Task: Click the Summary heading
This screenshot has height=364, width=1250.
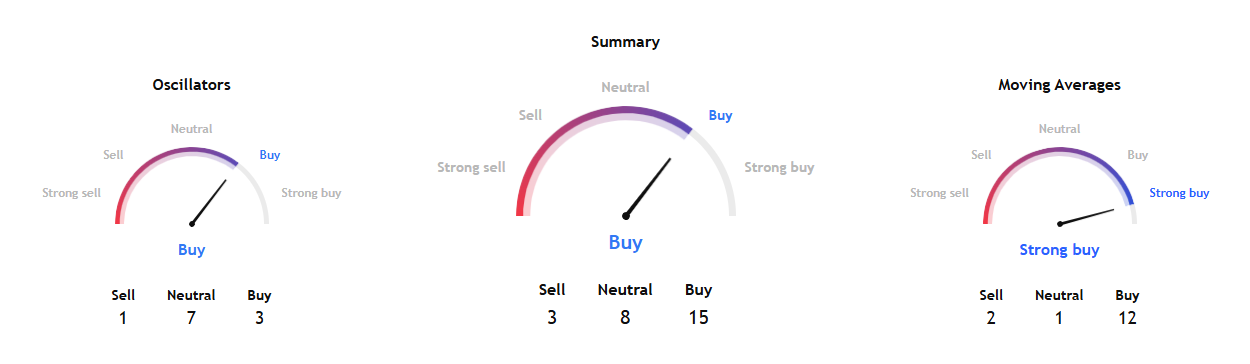Action: click(625, 42)
